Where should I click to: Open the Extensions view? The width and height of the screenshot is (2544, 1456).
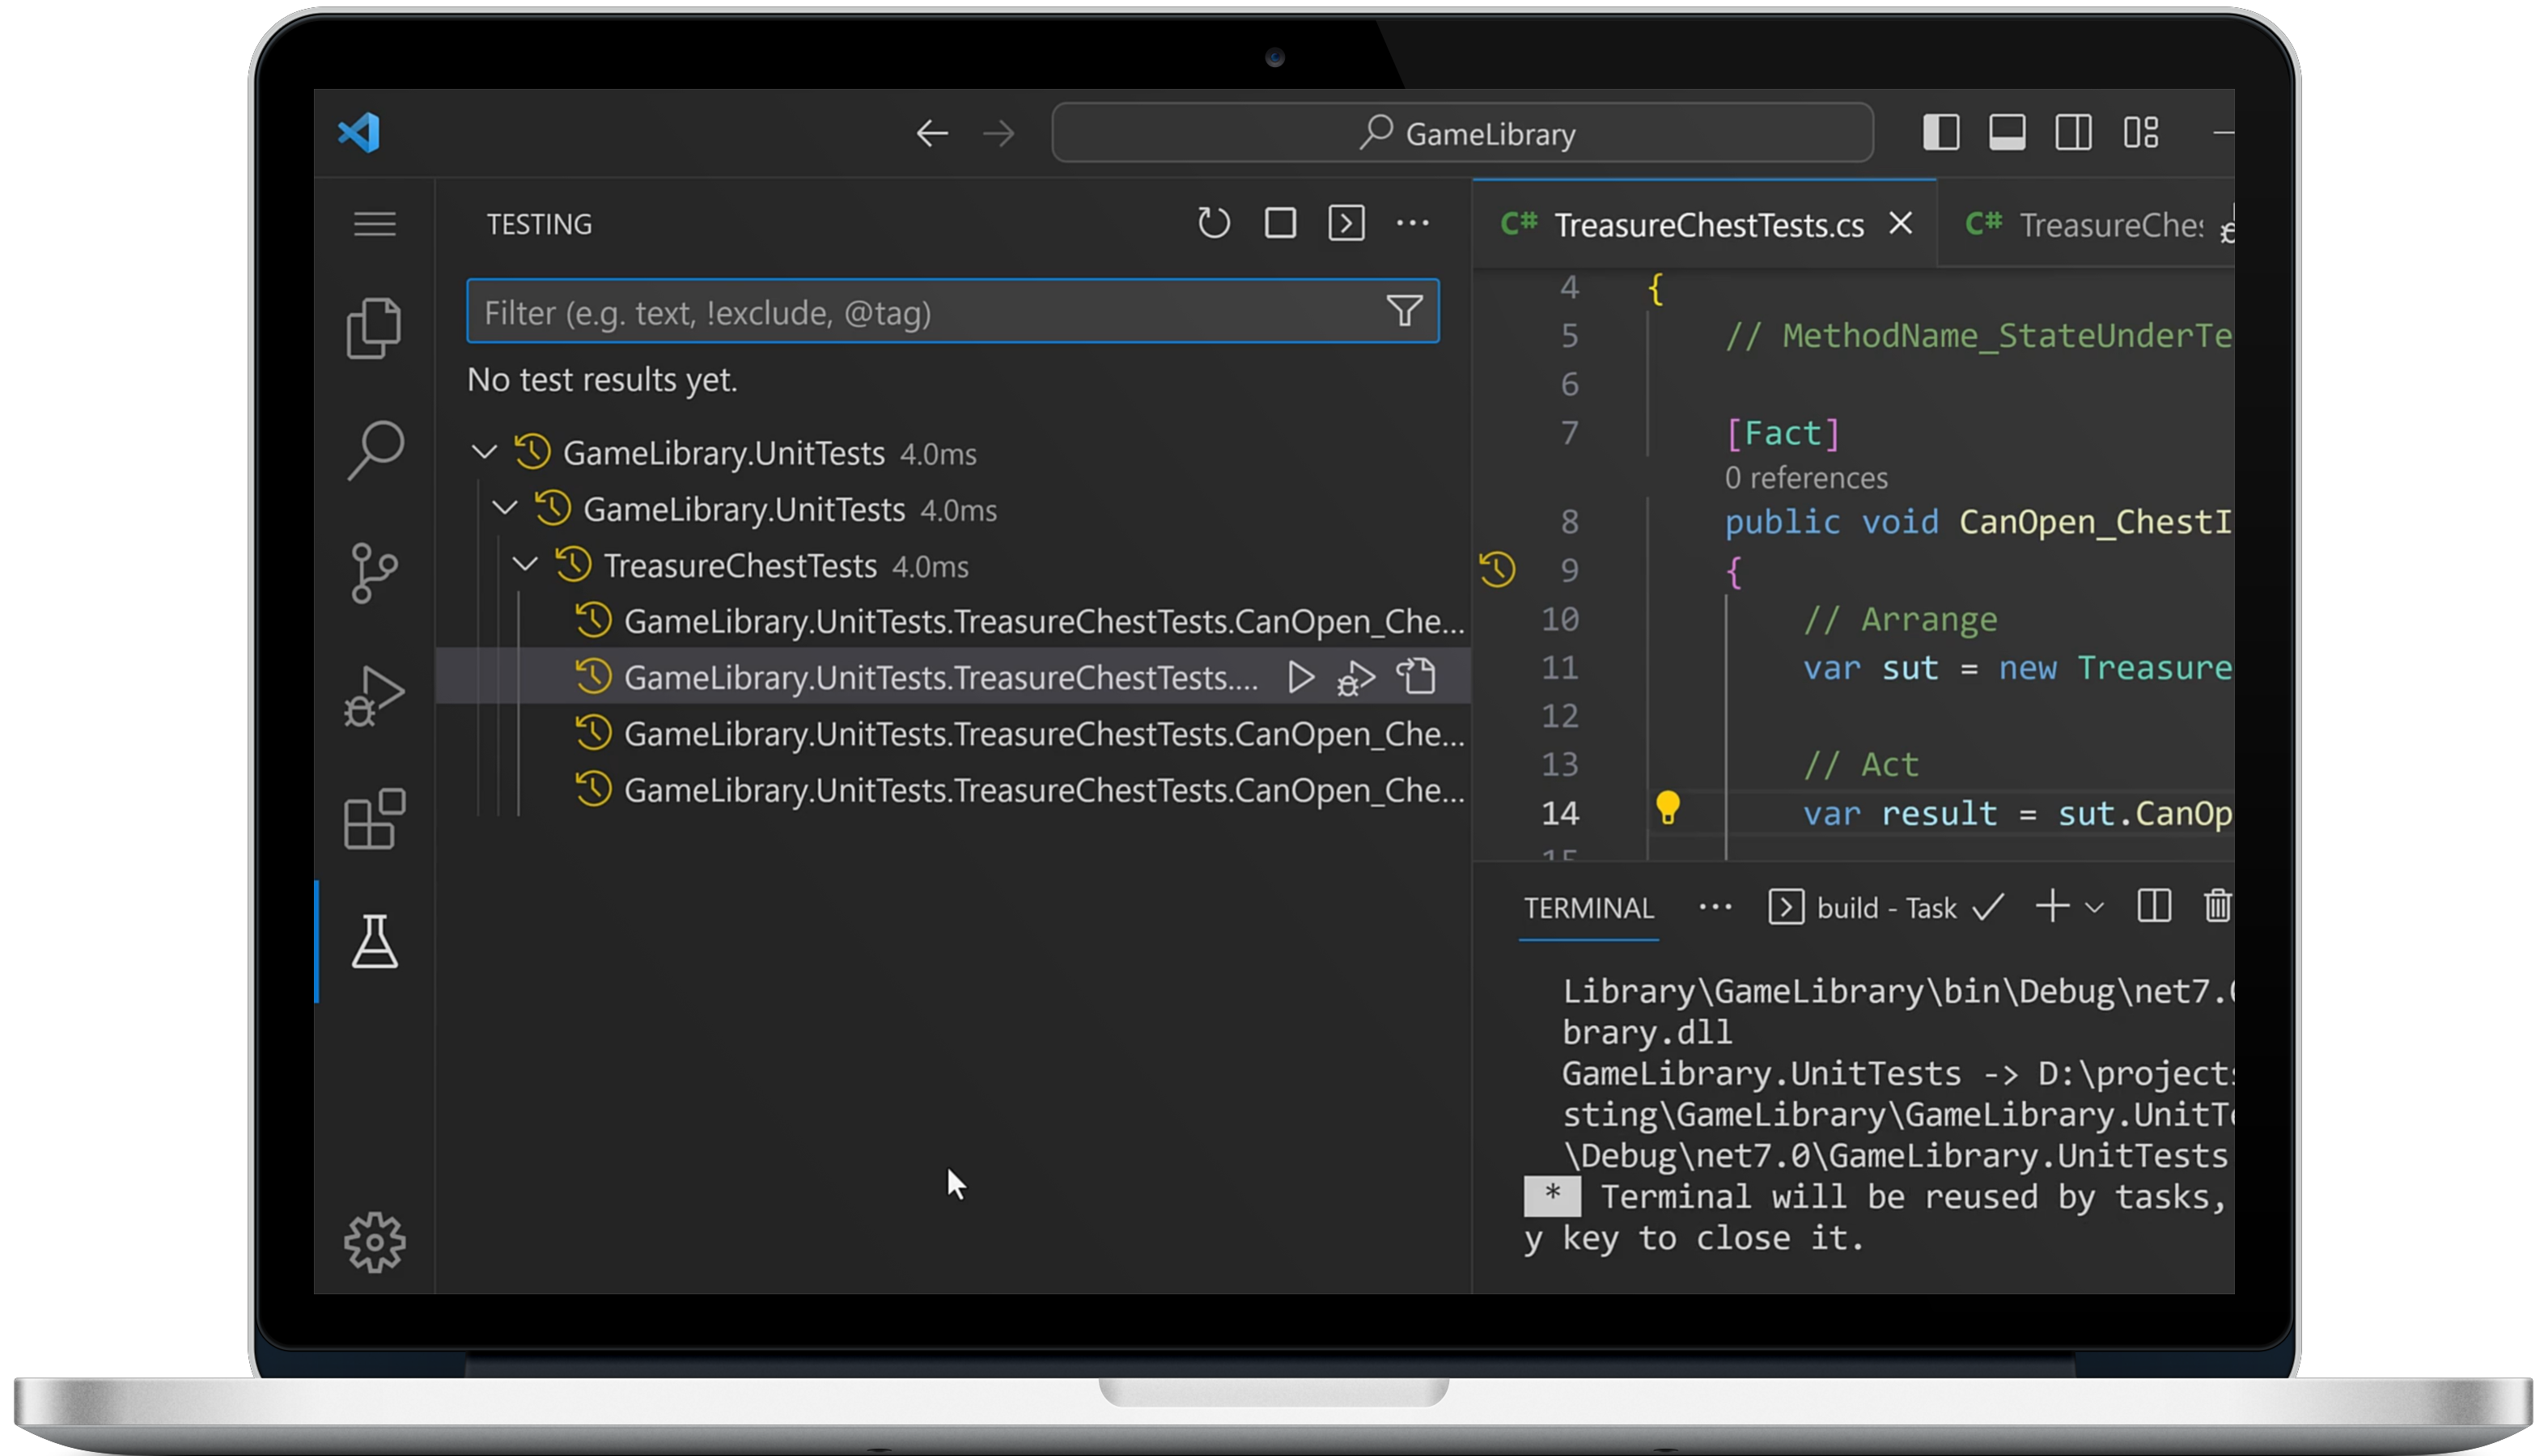[x=375, y=819]
